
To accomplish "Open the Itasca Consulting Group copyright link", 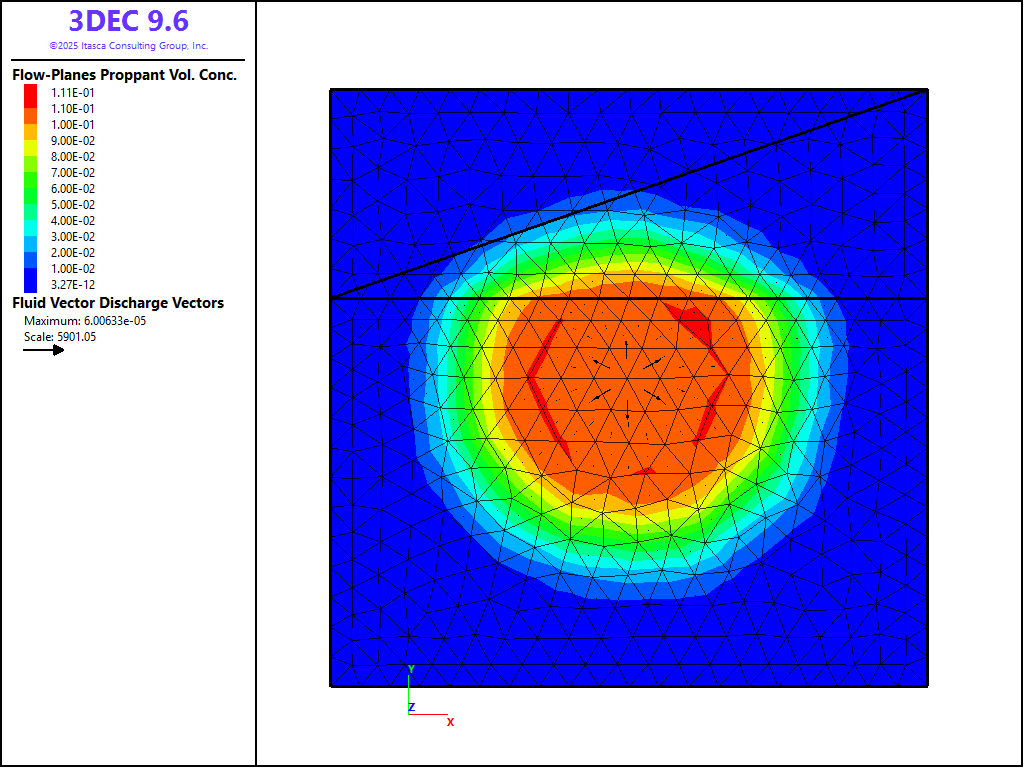I will coord(128,46).
